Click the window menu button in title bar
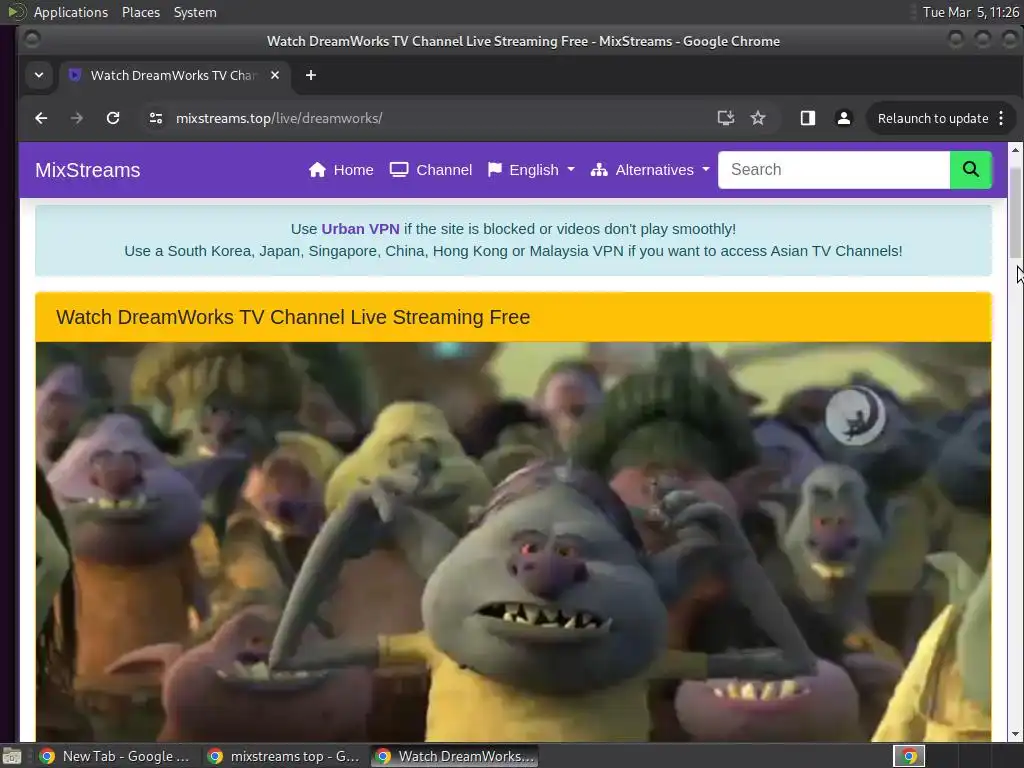1024x768 pixels. coord(32,40)
